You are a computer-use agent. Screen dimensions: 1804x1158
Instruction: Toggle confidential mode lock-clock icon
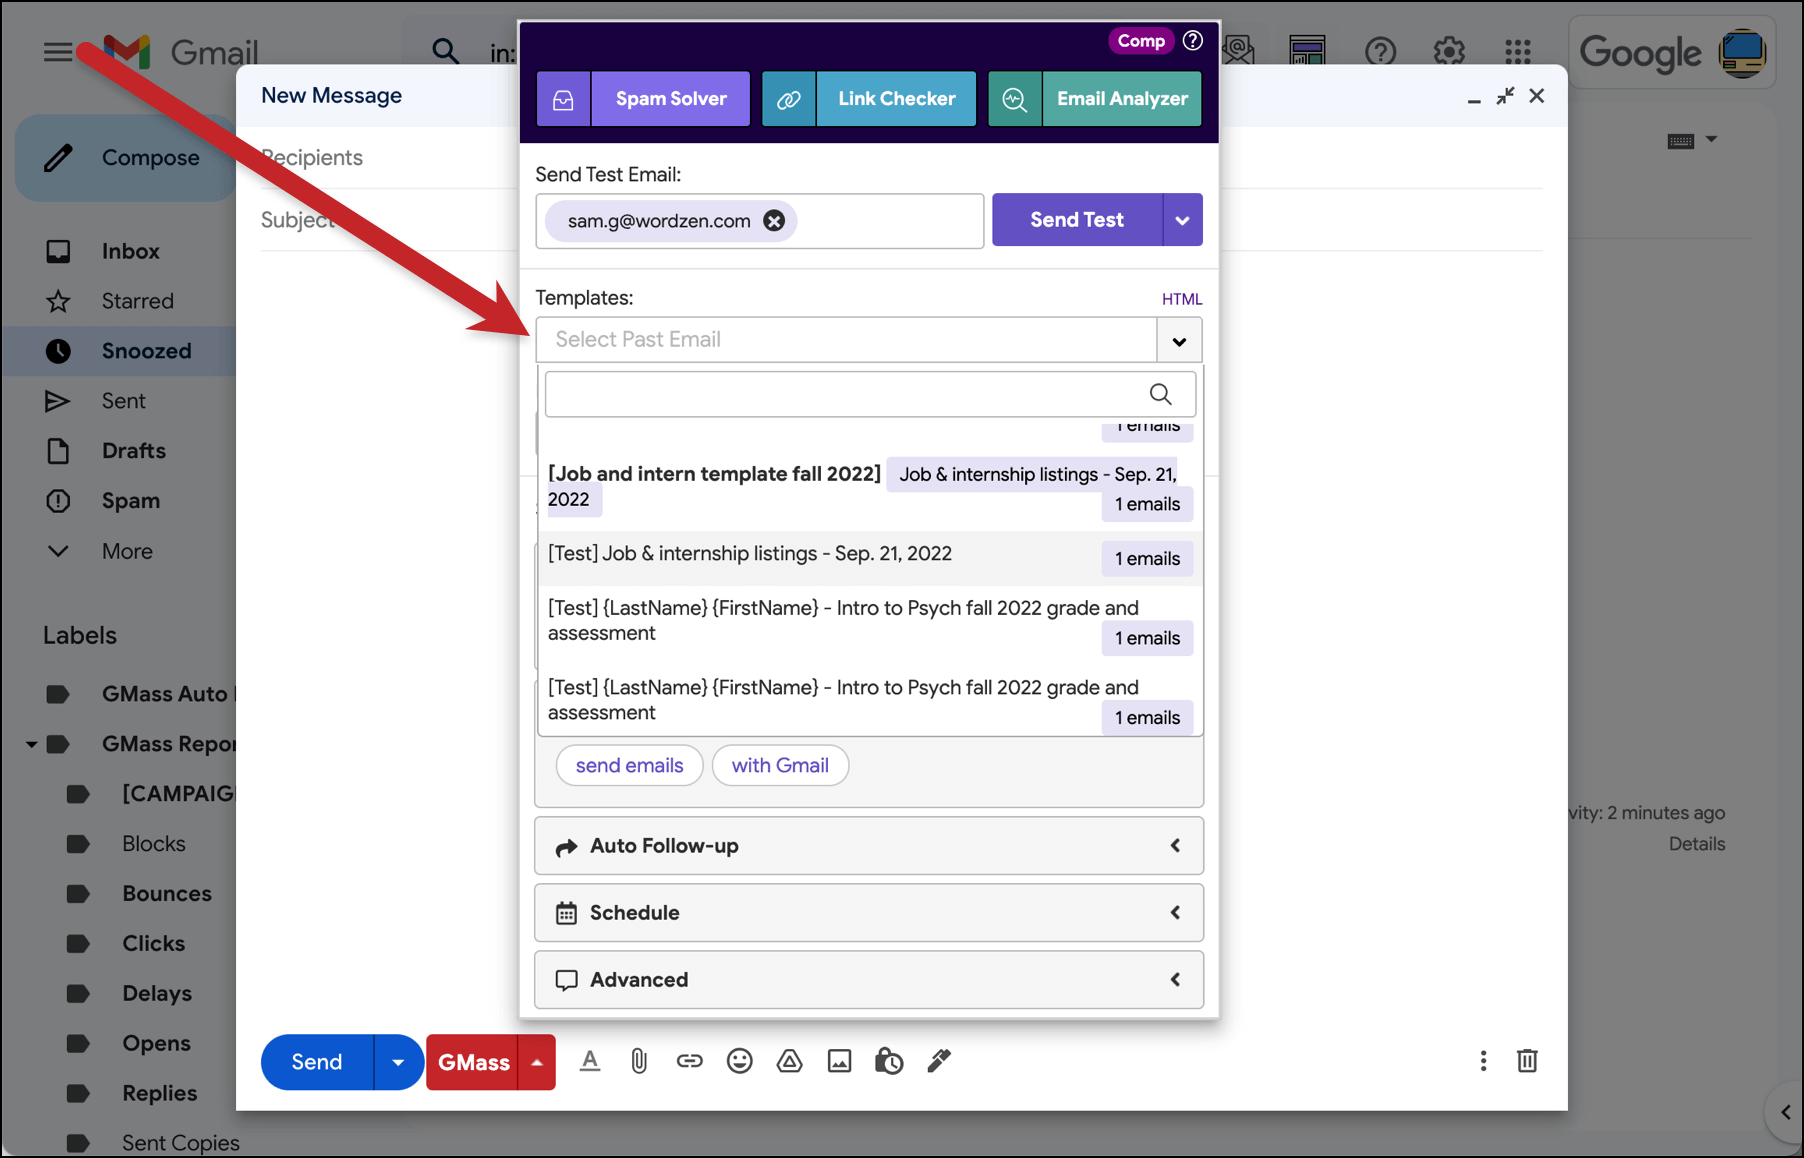coord(889,1061)
